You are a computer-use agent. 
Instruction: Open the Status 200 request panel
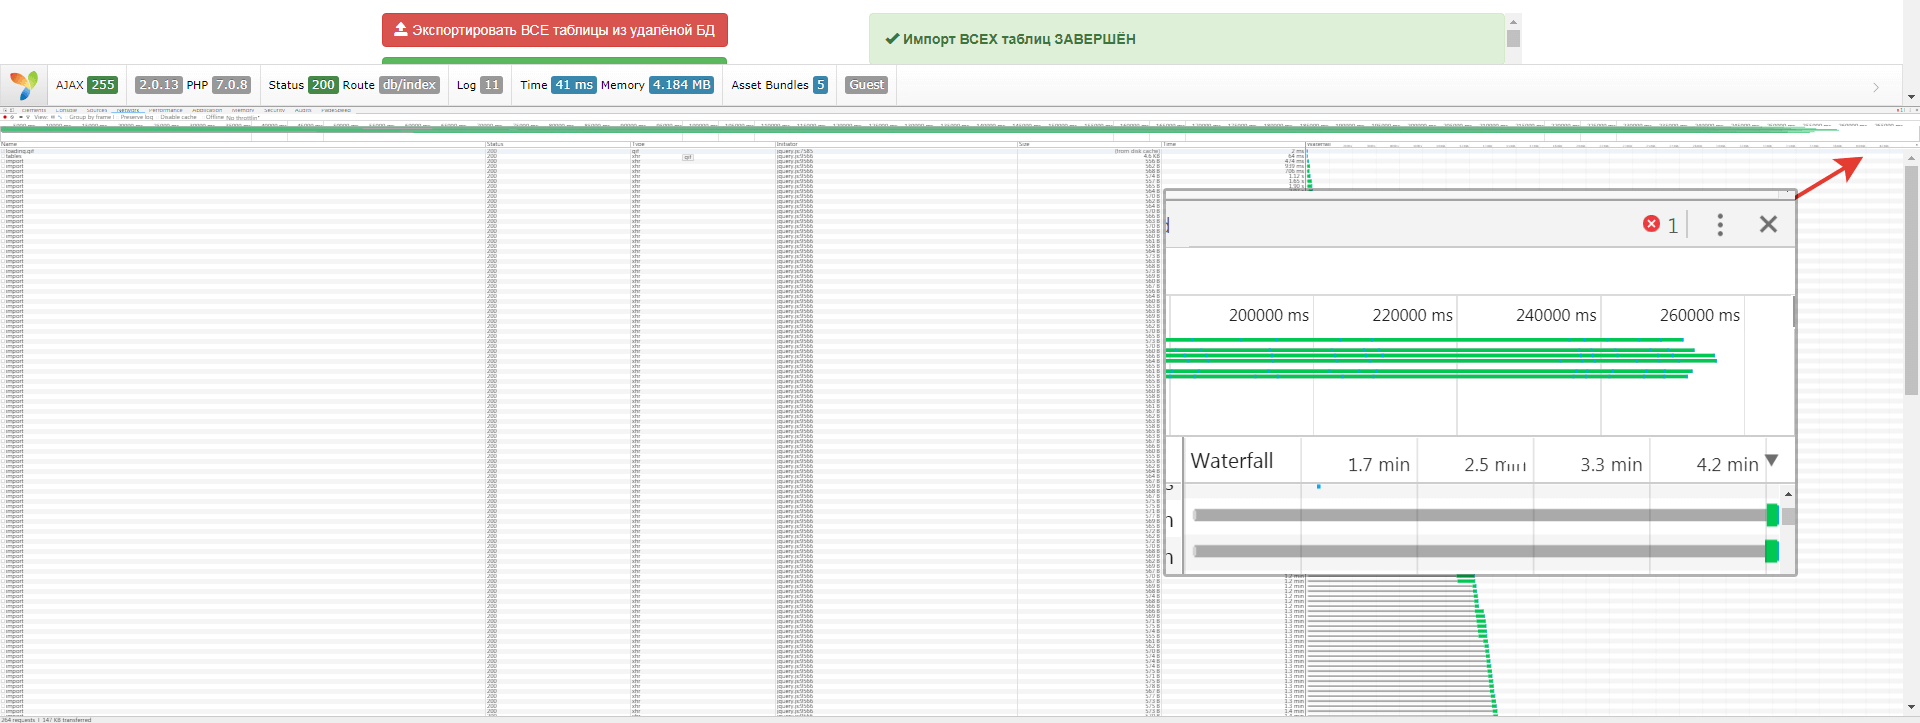(x=303, y=85)
